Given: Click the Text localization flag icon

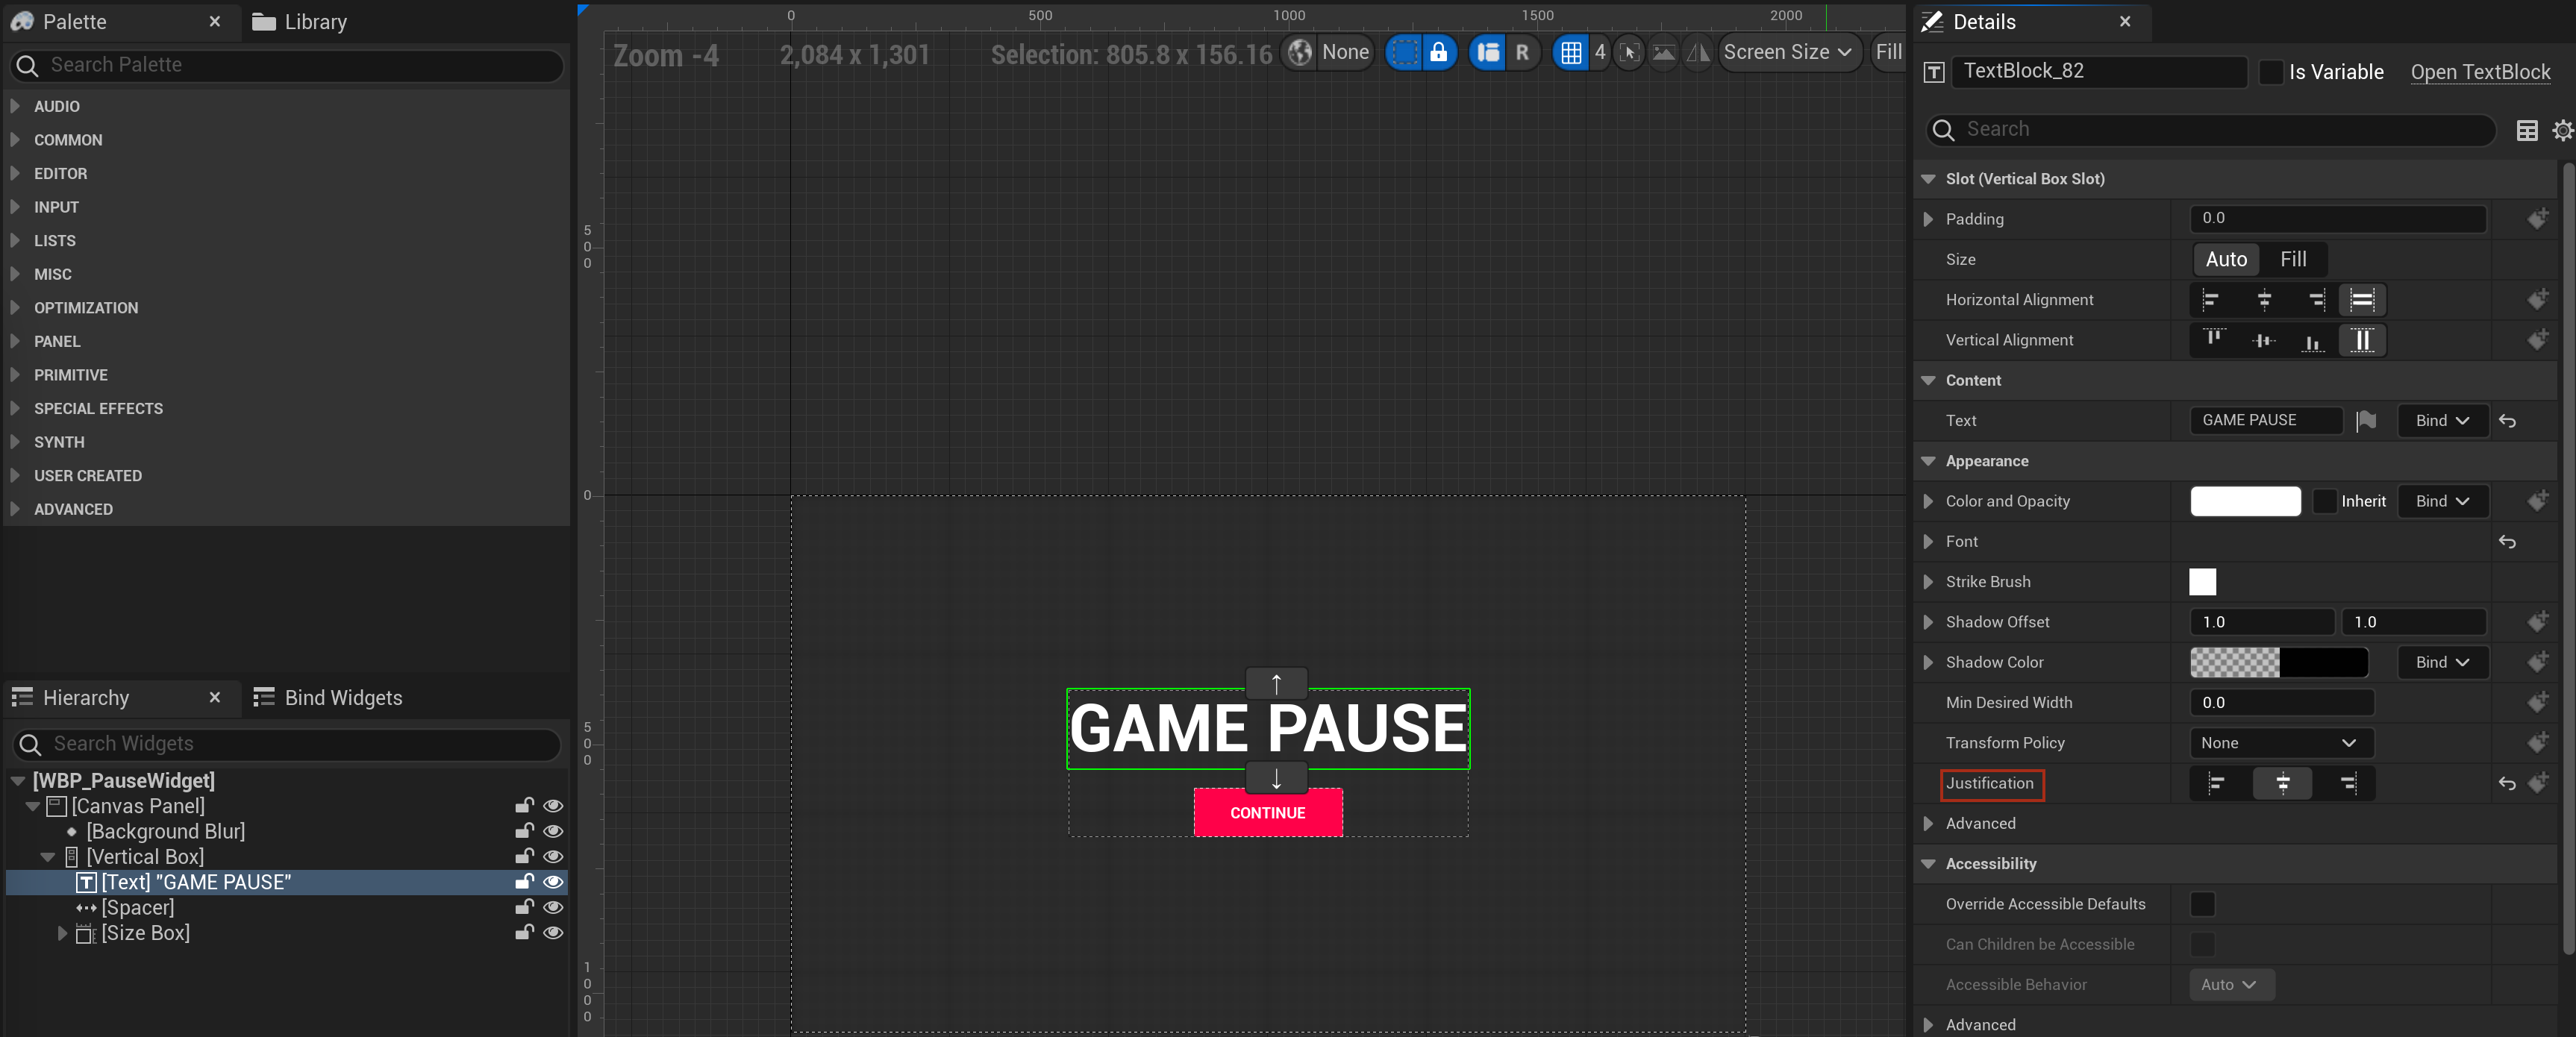Looking at the screenshot, I should pos(2366,421).
